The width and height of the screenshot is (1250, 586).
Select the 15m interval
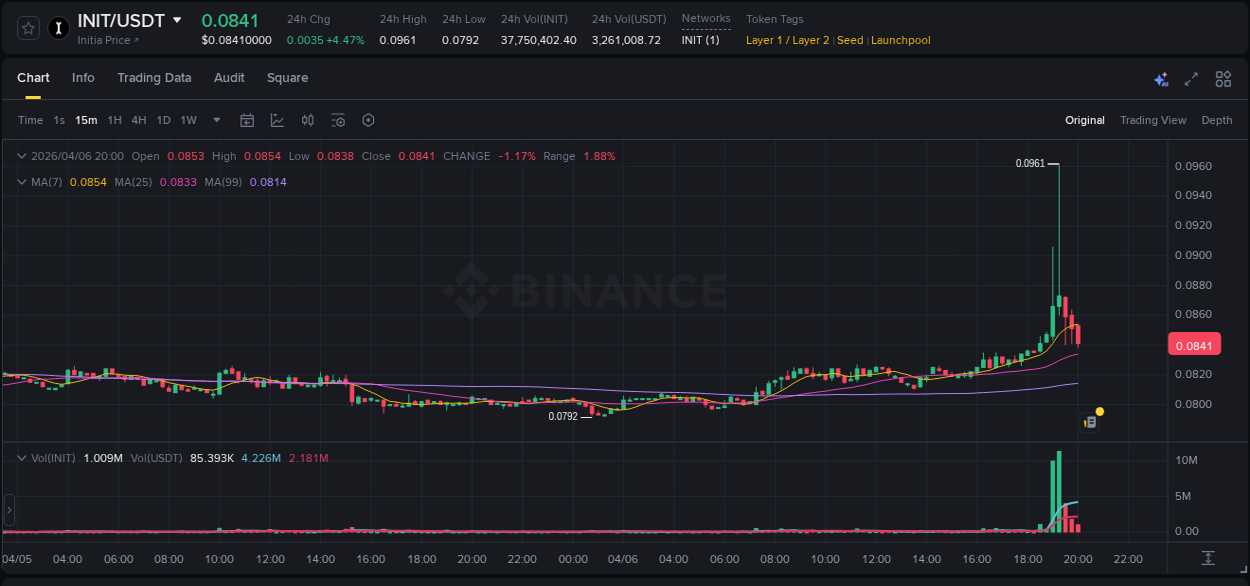(x=86, y=120)
